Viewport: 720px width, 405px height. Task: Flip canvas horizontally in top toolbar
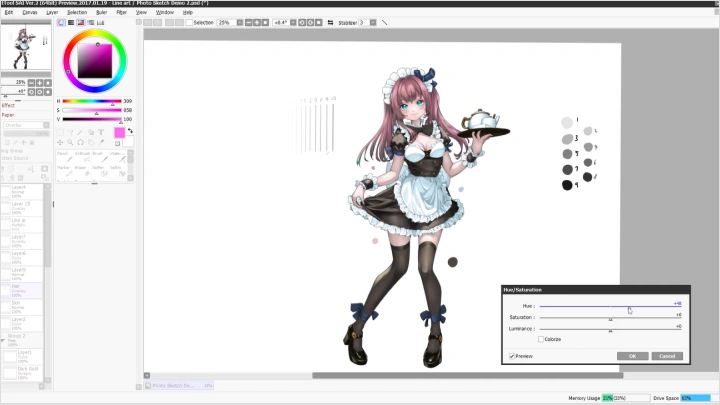tap(330, 22)
